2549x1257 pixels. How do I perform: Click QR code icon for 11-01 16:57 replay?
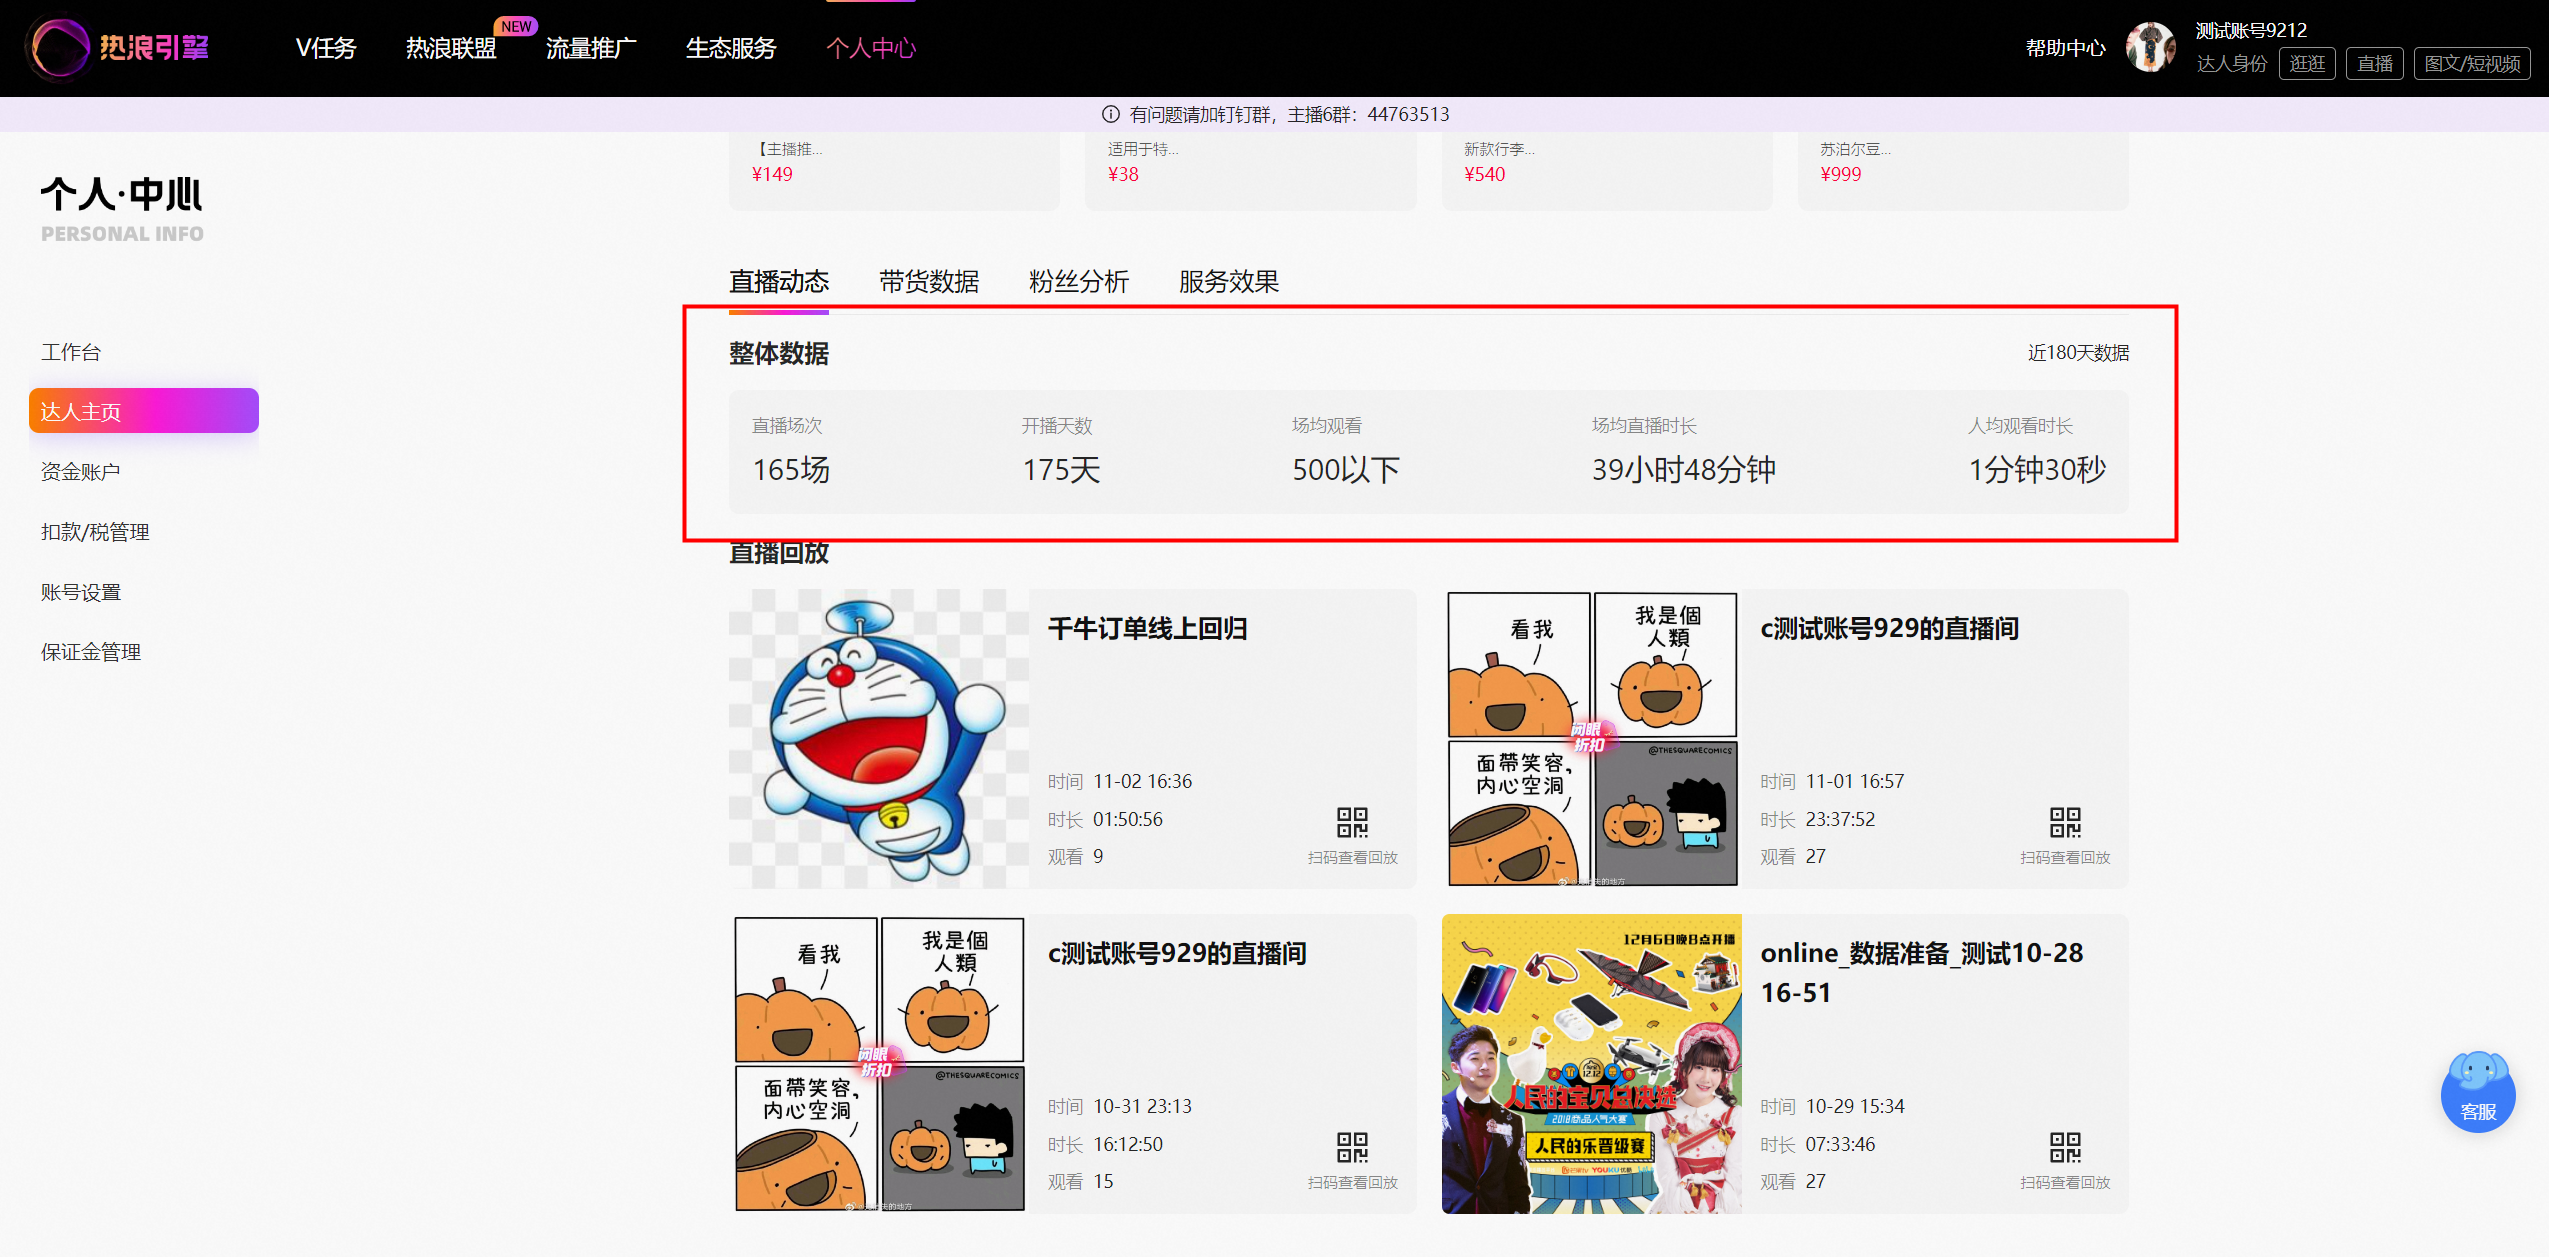2065,822
